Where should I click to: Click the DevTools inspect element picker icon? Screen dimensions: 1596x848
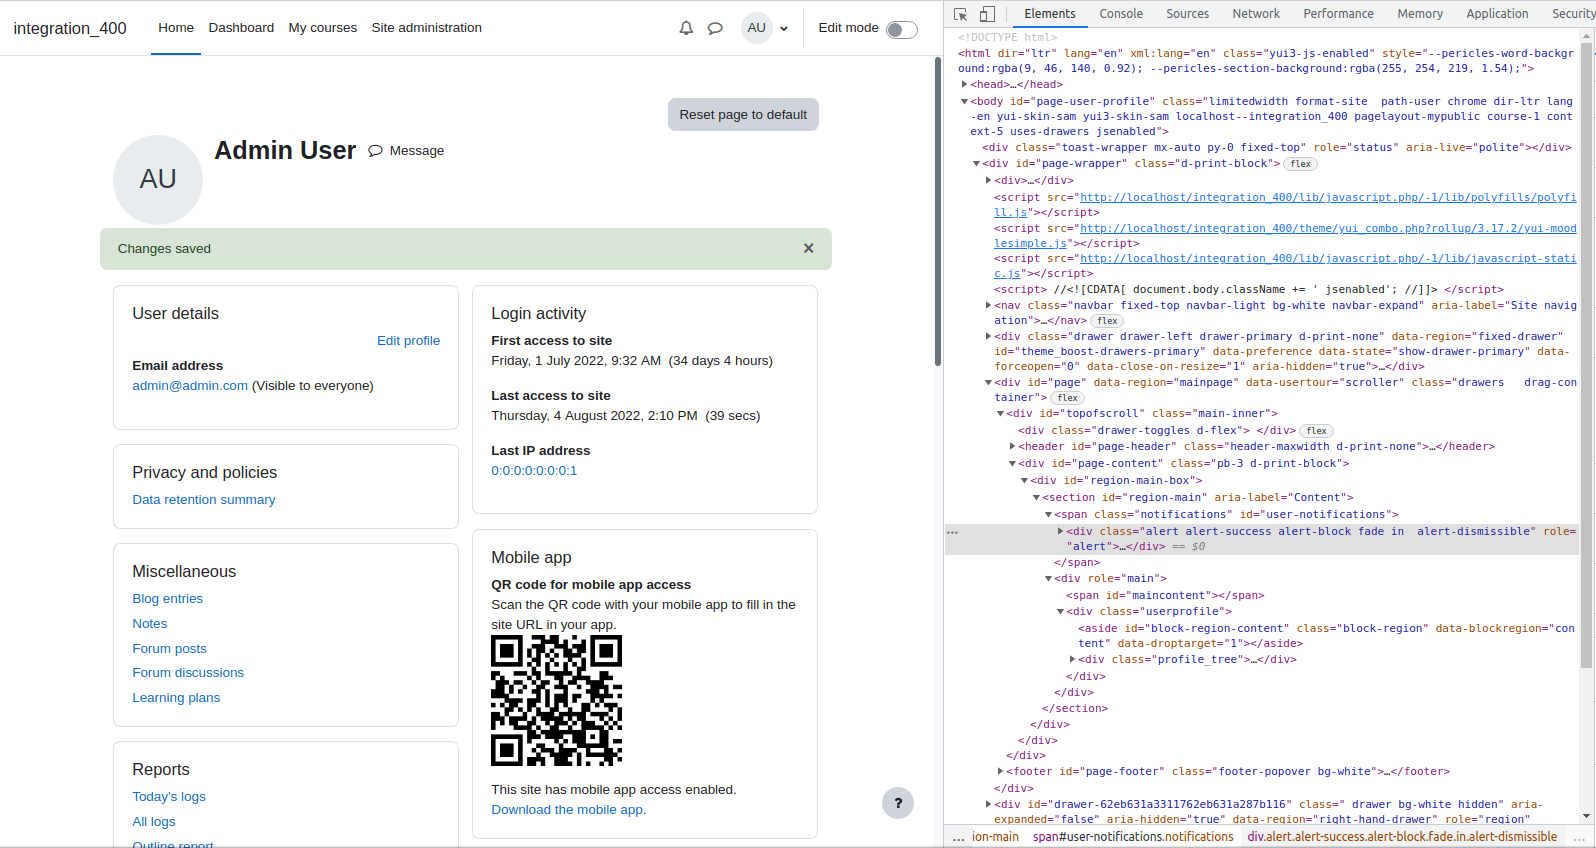961,14
